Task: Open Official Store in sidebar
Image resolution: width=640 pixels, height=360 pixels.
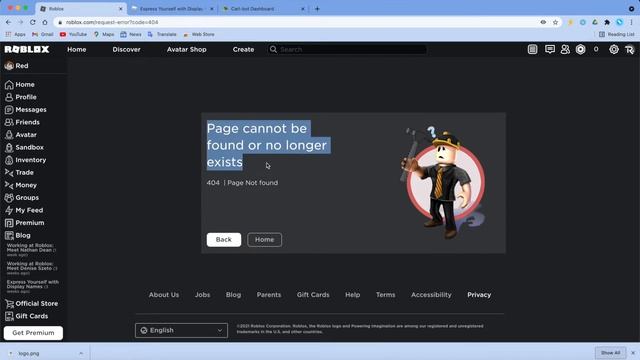Action: tap(31, 304)
